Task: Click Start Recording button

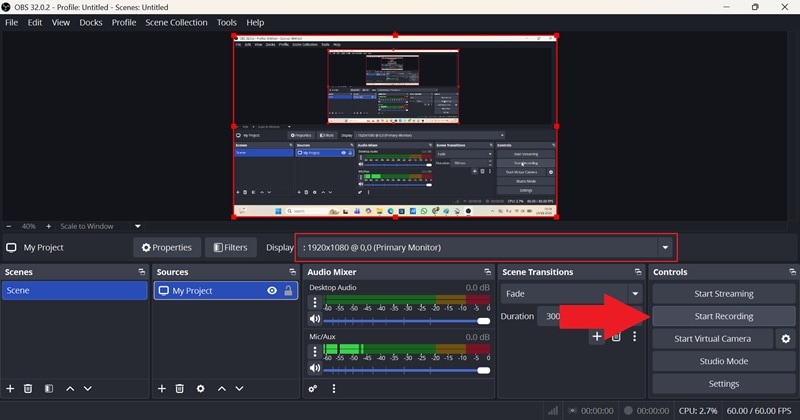Action: pyautogui.click(x=723, y=316)
